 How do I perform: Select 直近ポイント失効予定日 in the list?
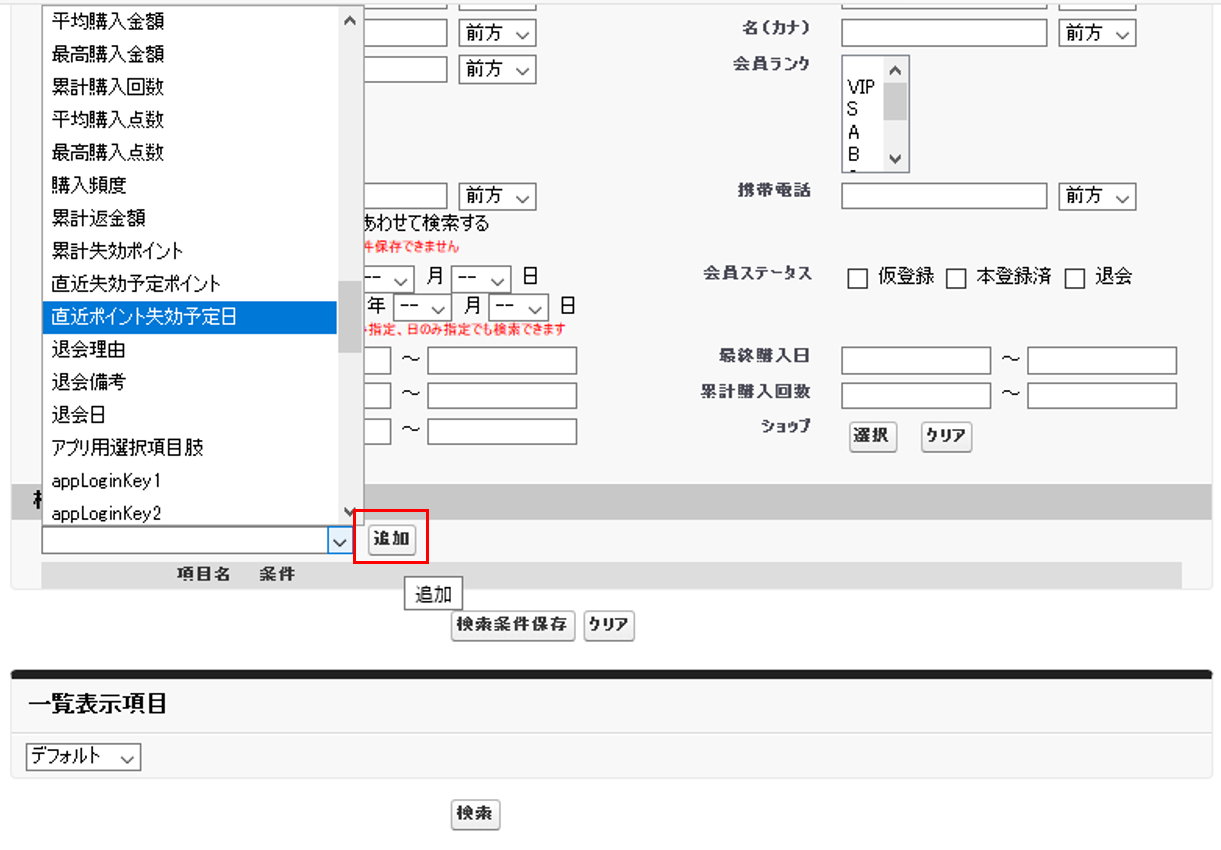tap(190, 317)
